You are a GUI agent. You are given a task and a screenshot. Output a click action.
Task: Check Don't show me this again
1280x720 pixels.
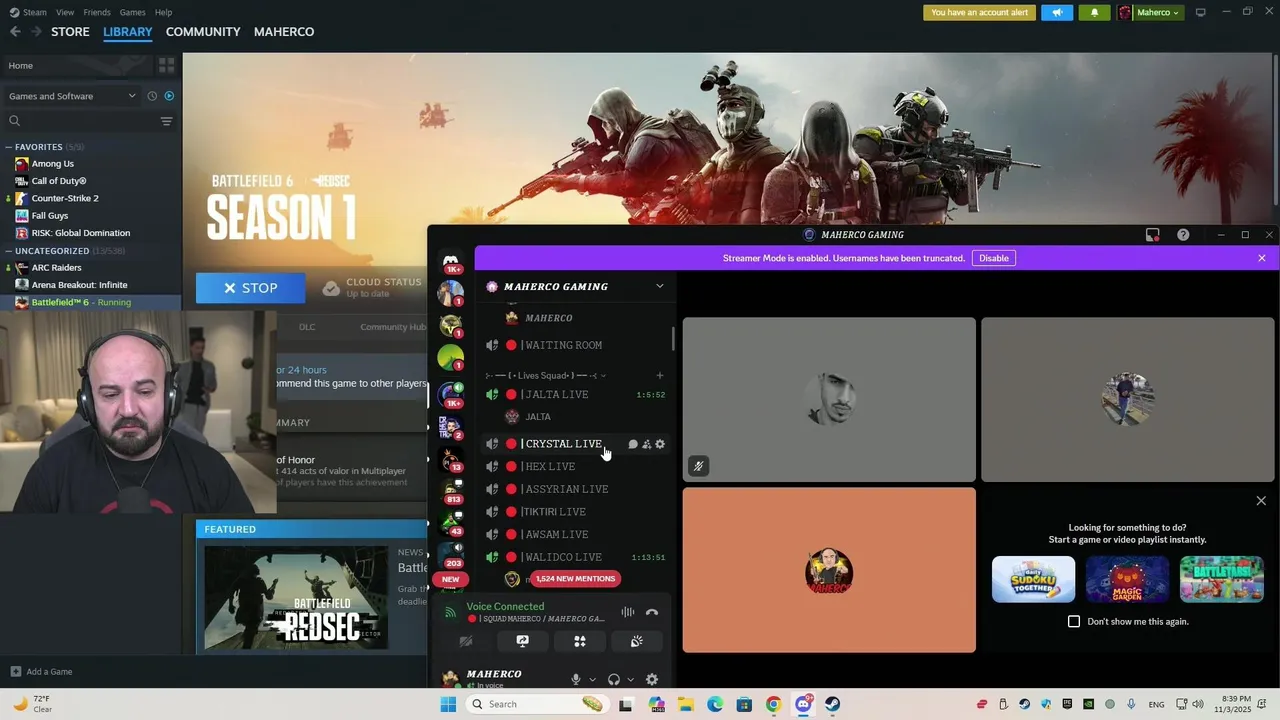coord(1074,621)
